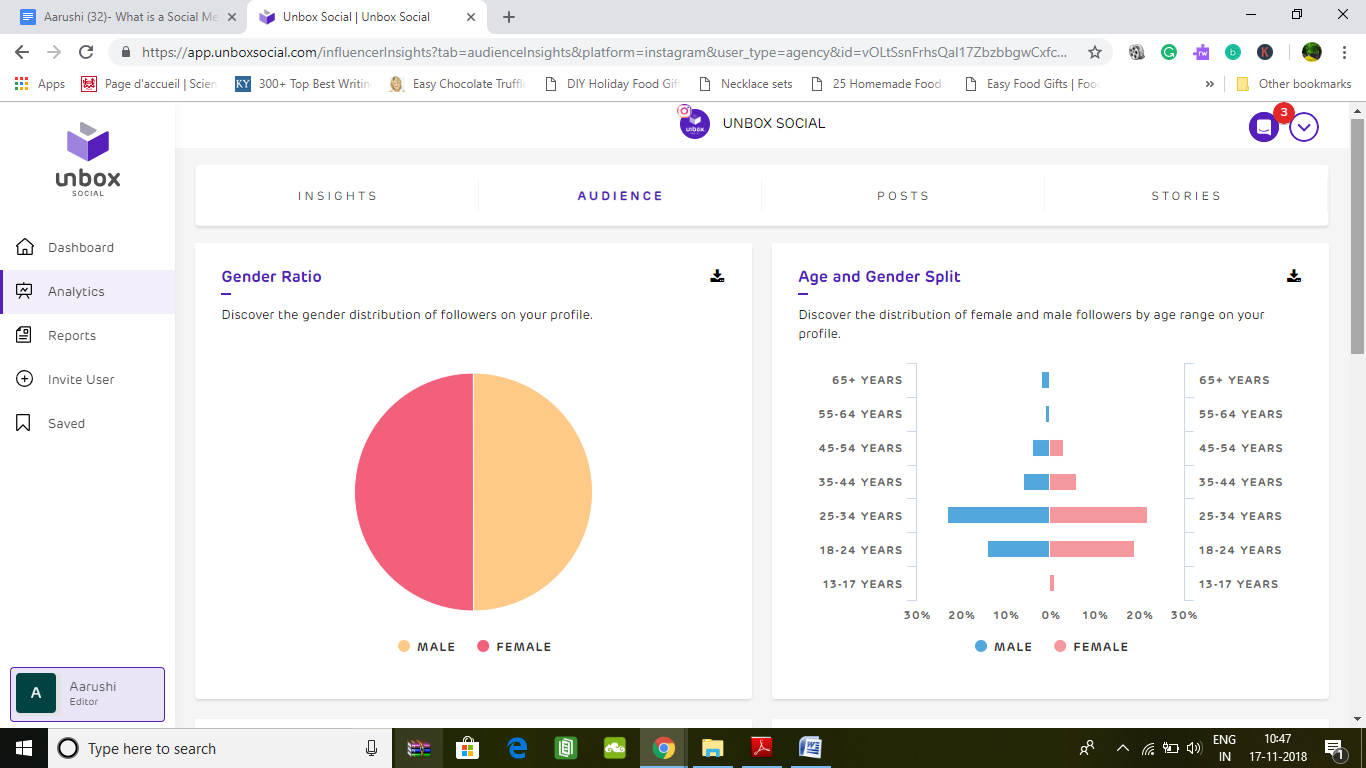The width and height of the screenshot is (1366, 768).
Task: Select Analytics in the left sidebar
Action: (x=75, y=291)
